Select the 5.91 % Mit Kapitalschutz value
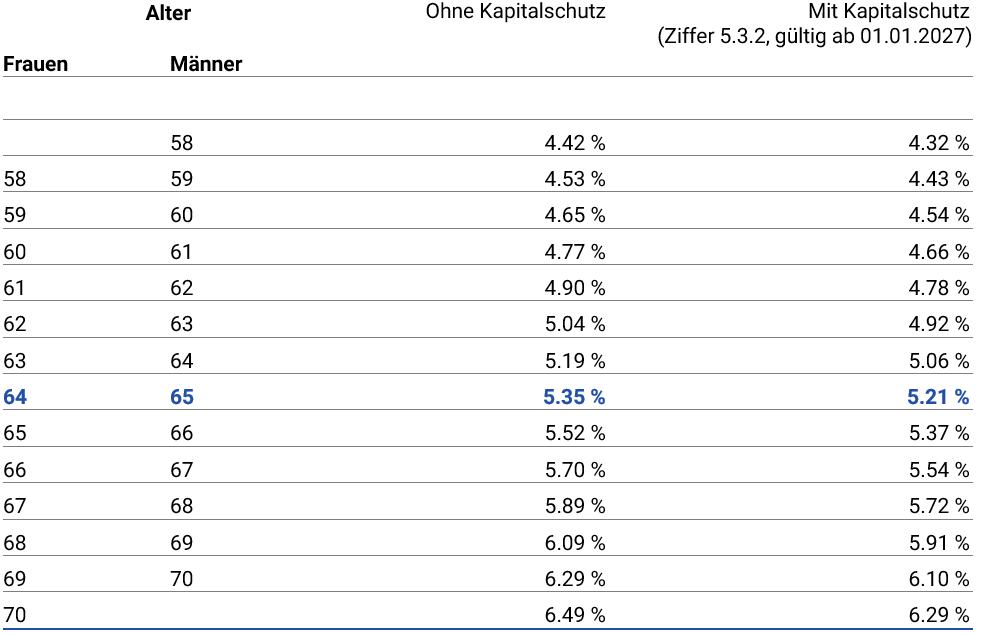 (x=938, y=542)
